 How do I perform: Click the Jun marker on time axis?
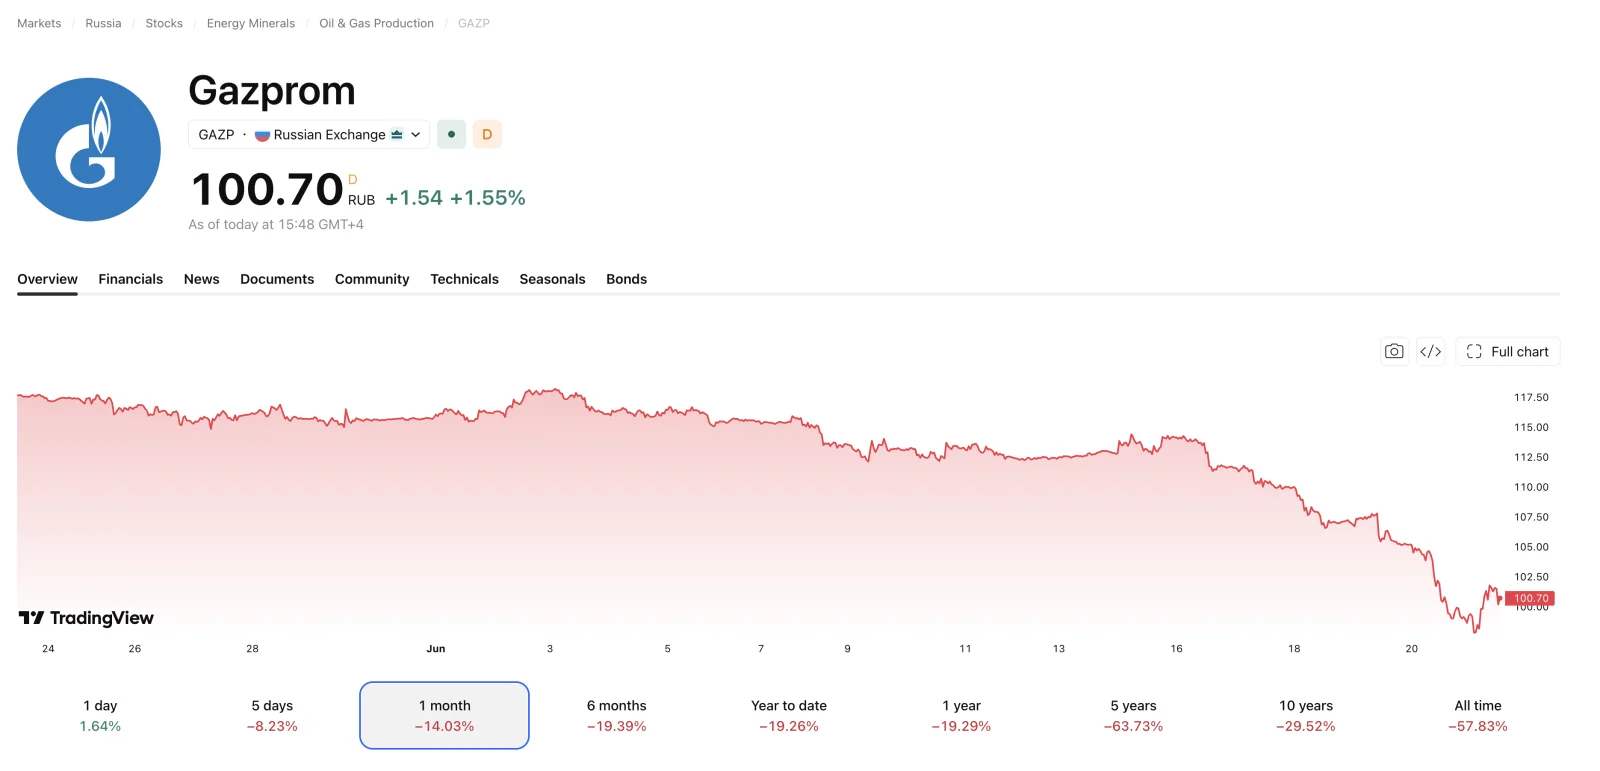(436, 649)
